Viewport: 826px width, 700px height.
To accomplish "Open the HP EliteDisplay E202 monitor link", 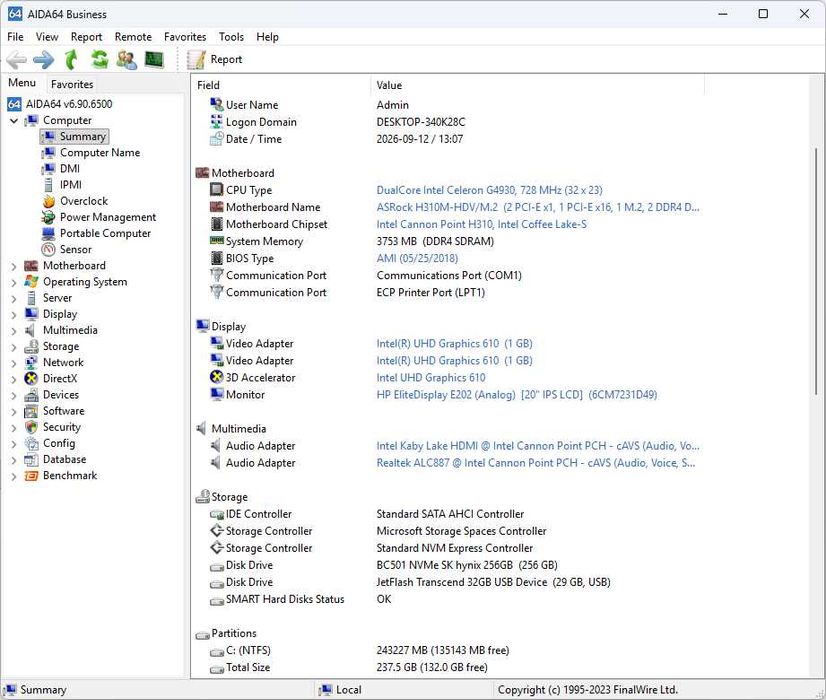I will click(517, 395).
